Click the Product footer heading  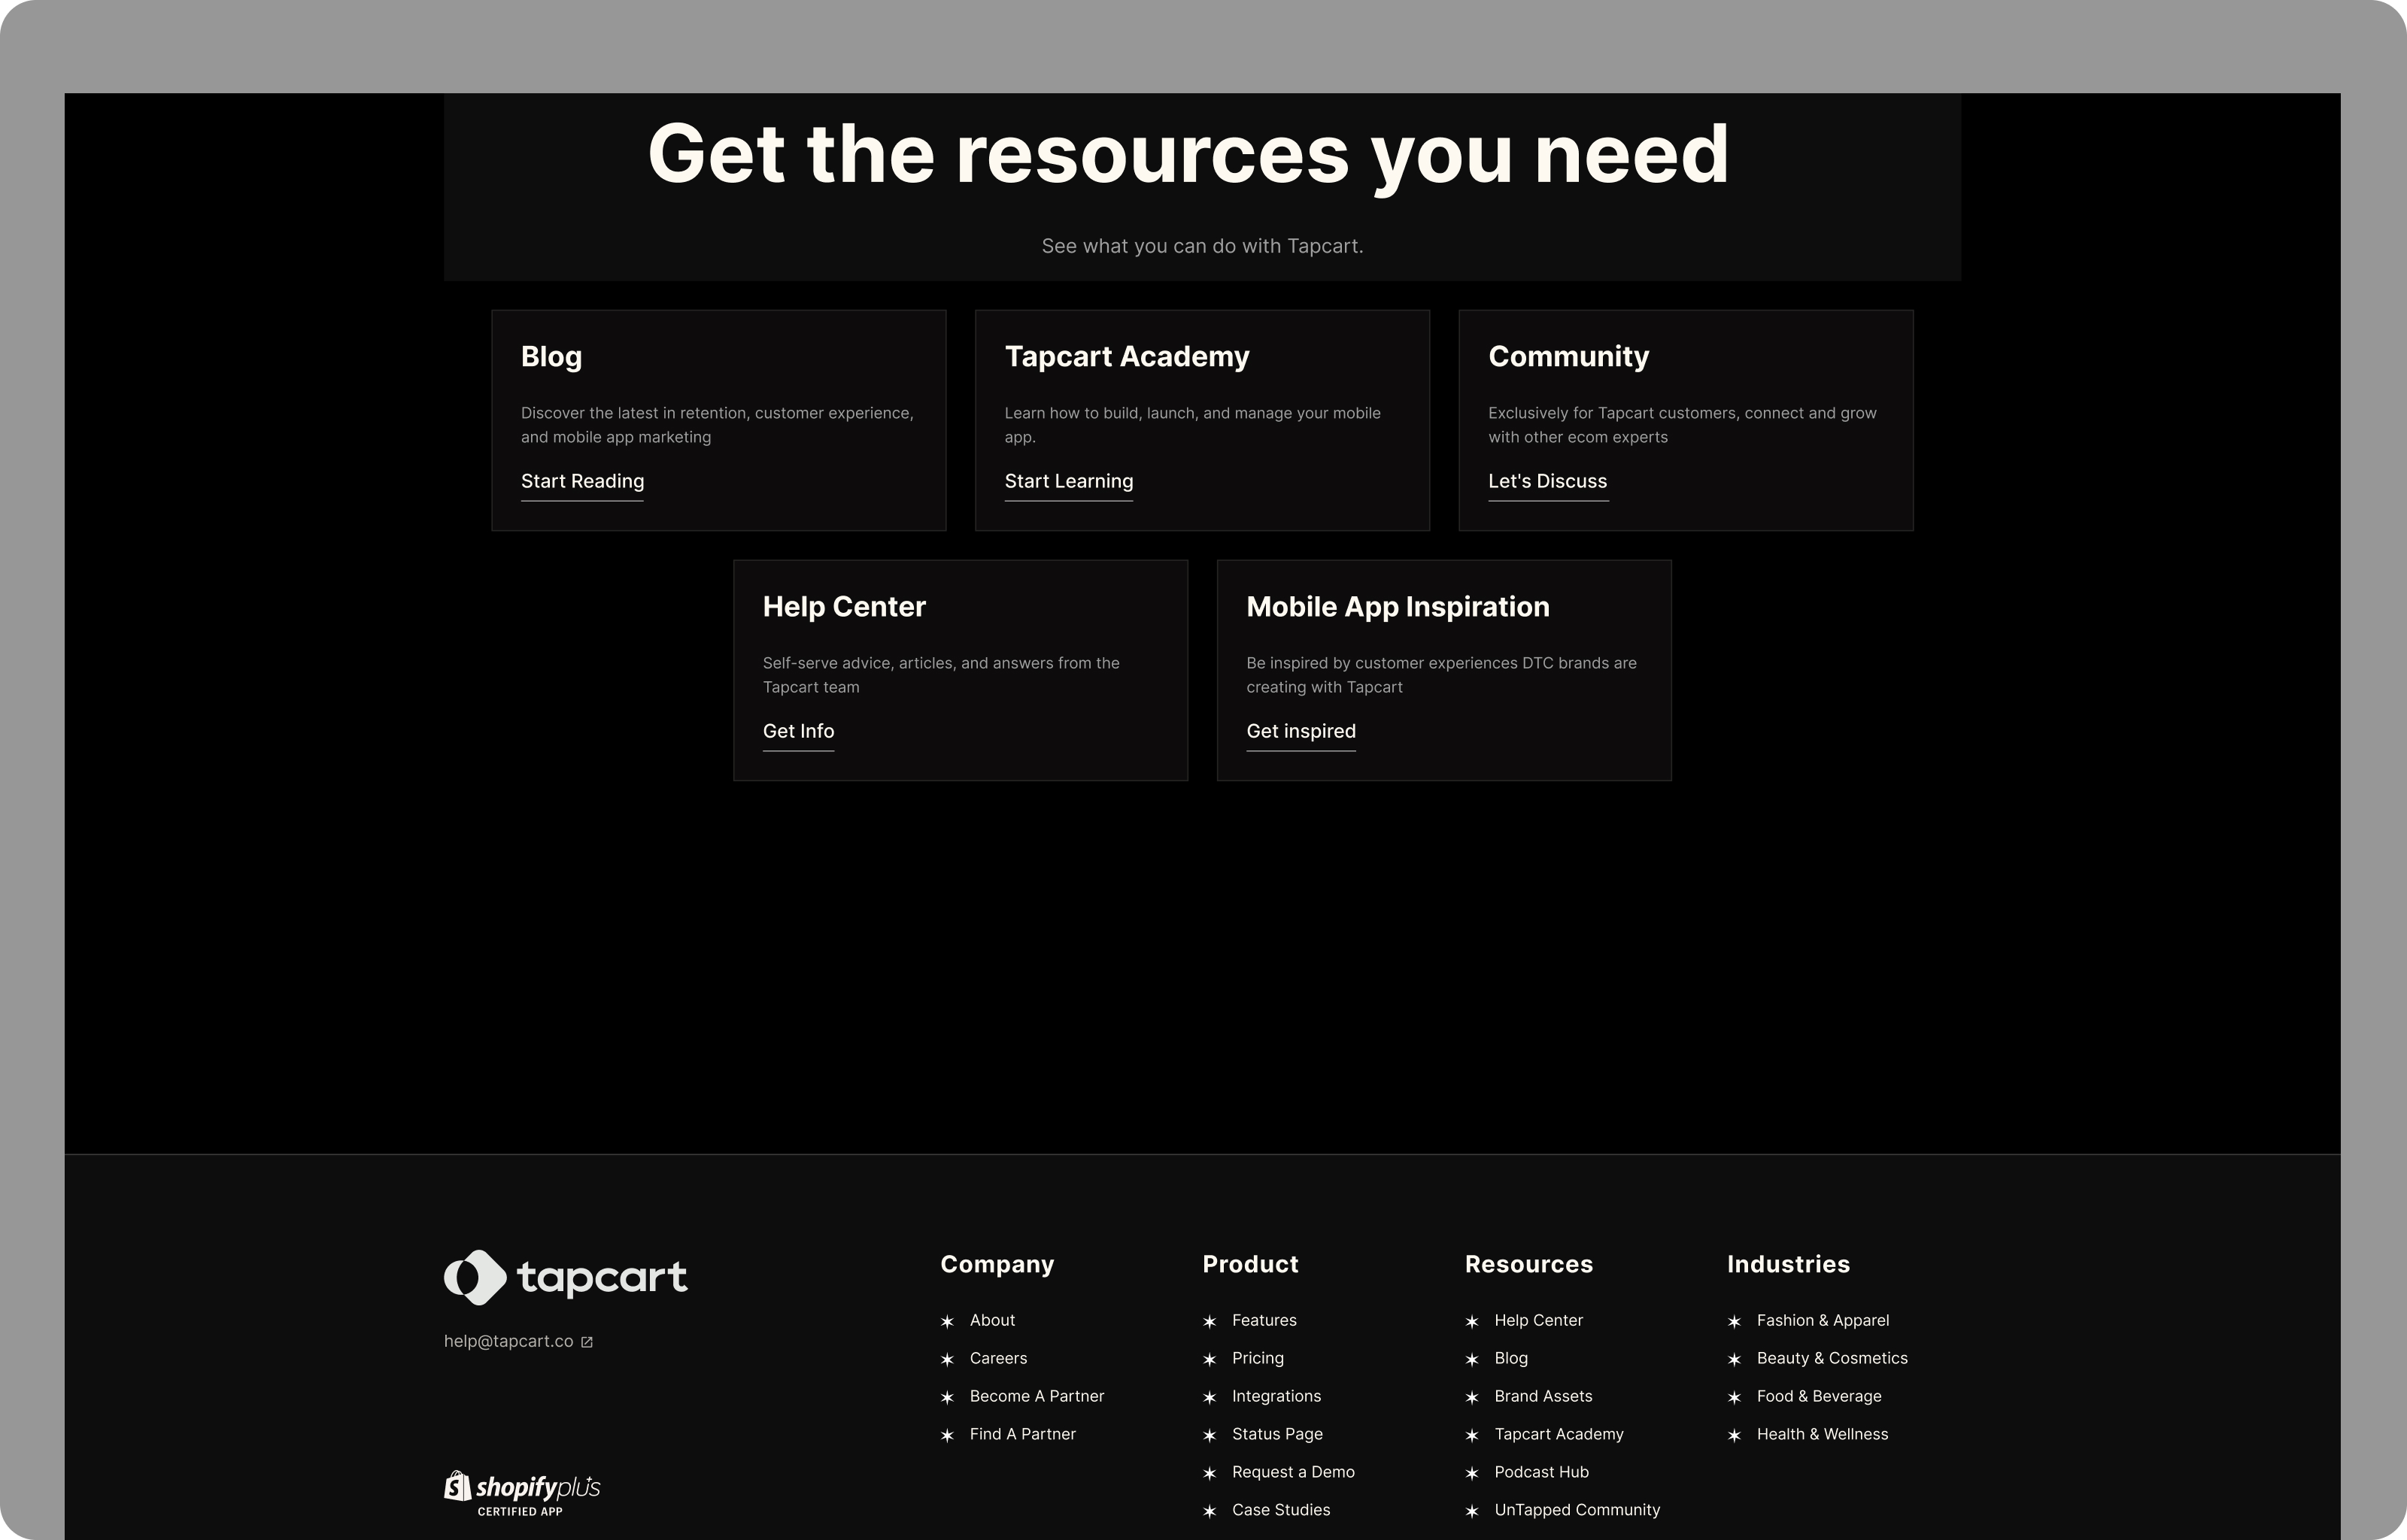tap(1250, 1264)
